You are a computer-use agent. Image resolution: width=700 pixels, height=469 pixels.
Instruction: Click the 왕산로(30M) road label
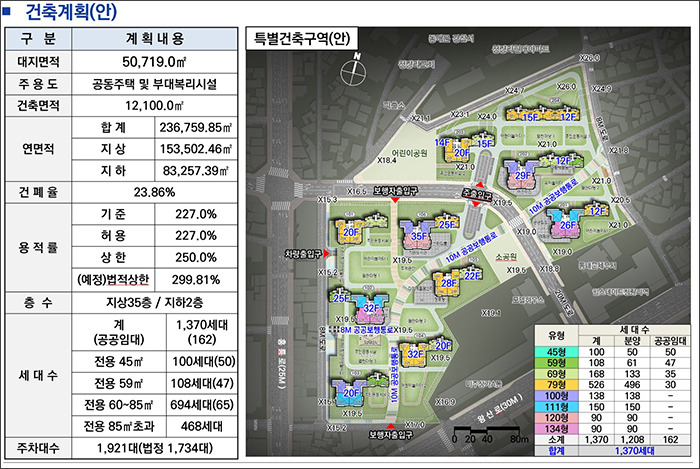point(499,409)
